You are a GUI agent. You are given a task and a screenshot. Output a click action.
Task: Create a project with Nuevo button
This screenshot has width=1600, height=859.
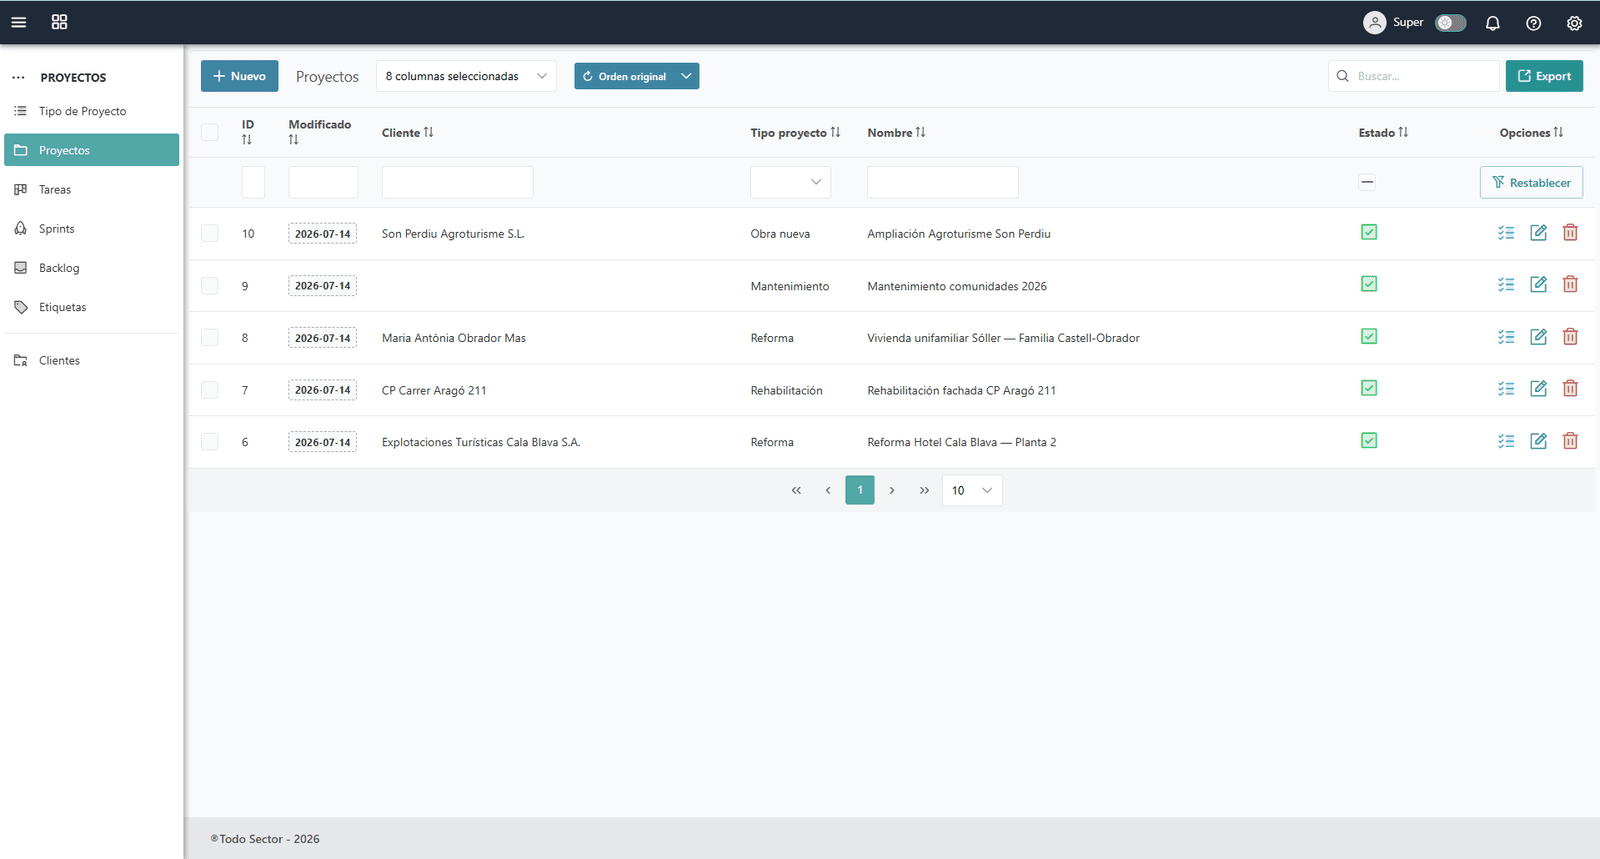(239, 76)
